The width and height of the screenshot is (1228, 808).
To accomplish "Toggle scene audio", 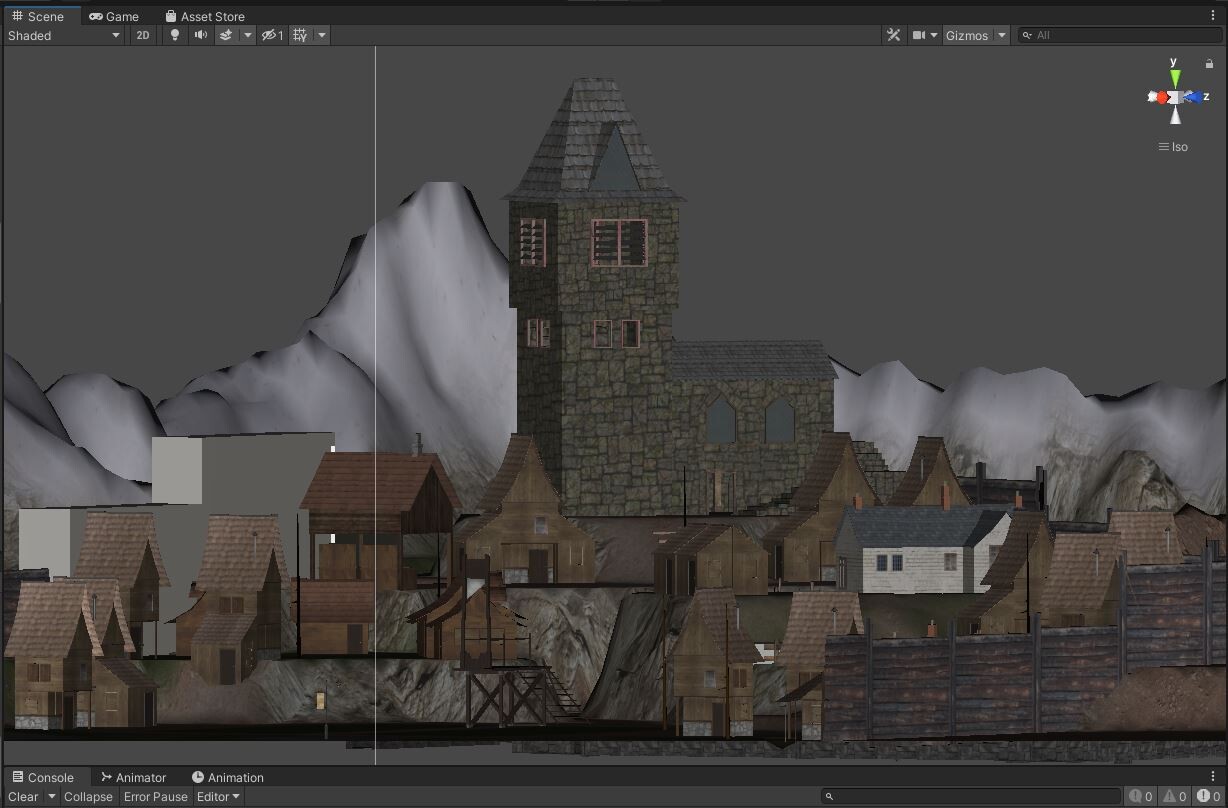I will 200,35.
